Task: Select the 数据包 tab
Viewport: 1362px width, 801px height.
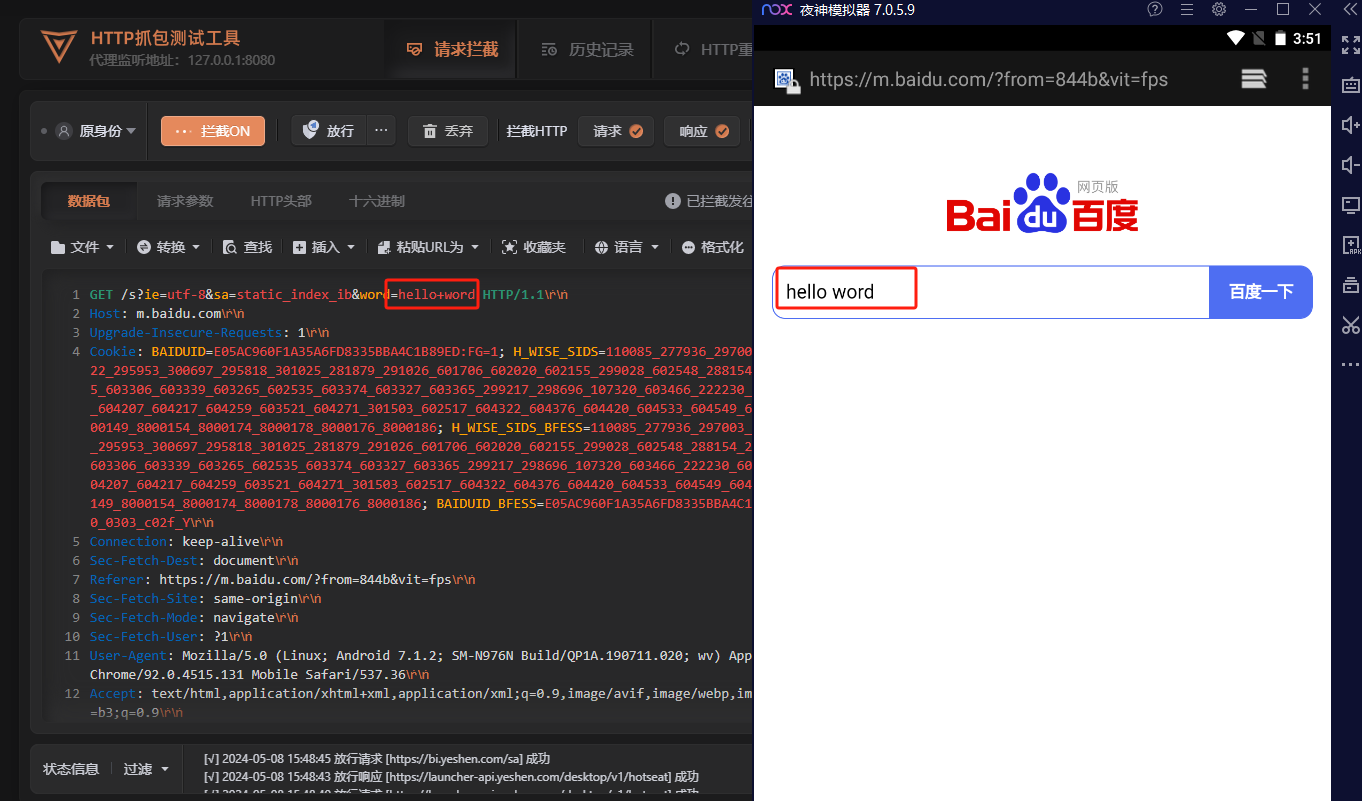Action: tap(89, 201)
